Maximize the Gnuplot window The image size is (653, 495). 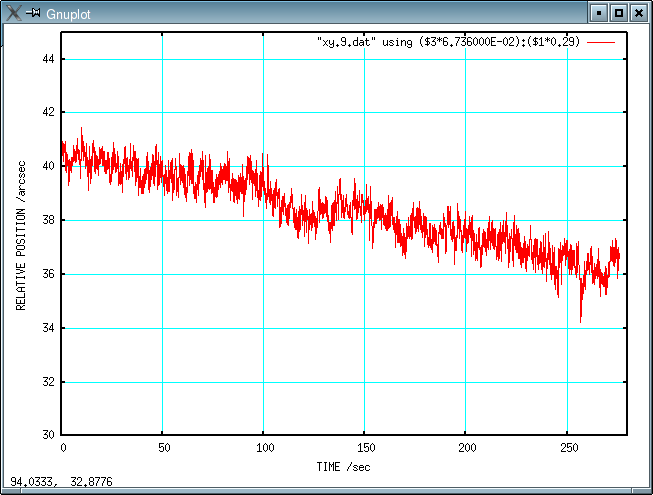pyautogui.click(x=619, y=13)
